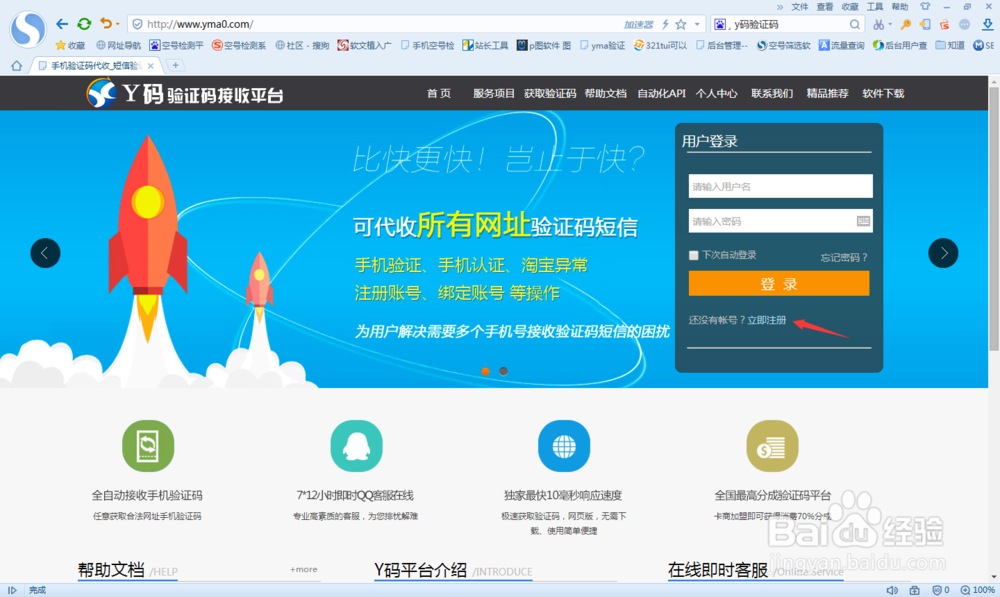Click the globe icon for 10毫秒响应速度
The image size is (1000, 597).
click(564, 446)
